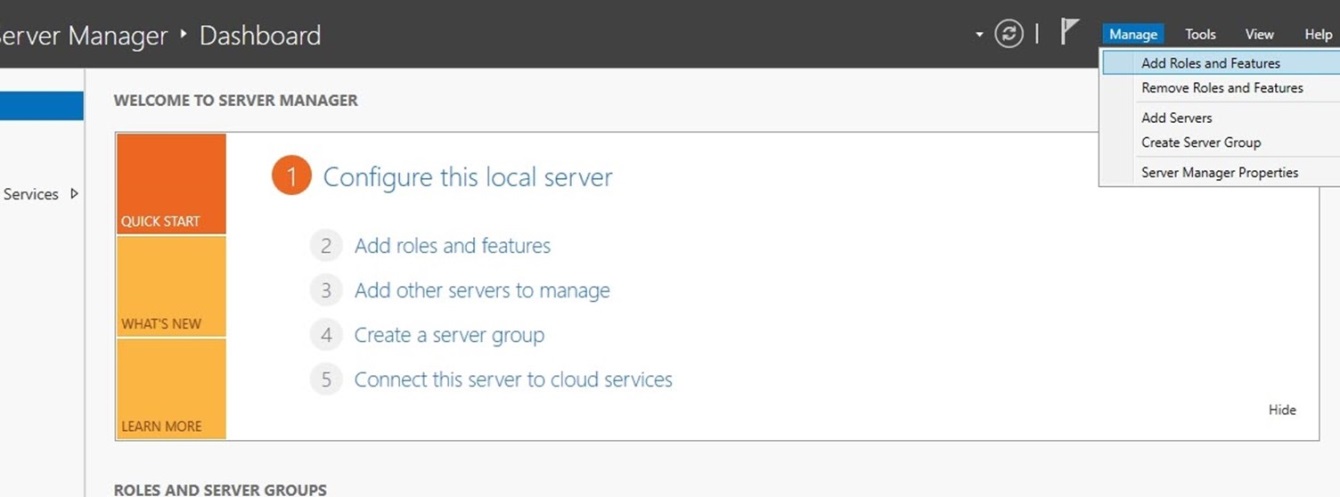Open dropdown arrow beside refresh icon

point(979,35)
